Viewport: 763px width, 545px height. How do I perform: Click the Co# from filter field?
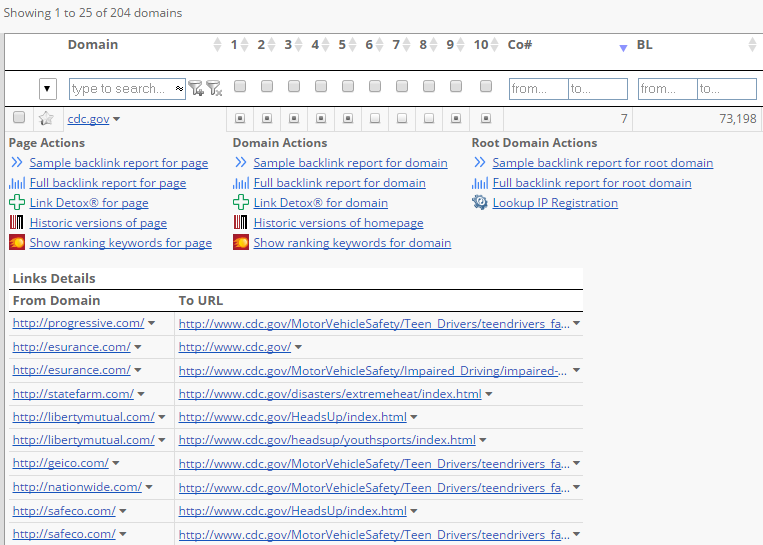click(x=539, y=89)
